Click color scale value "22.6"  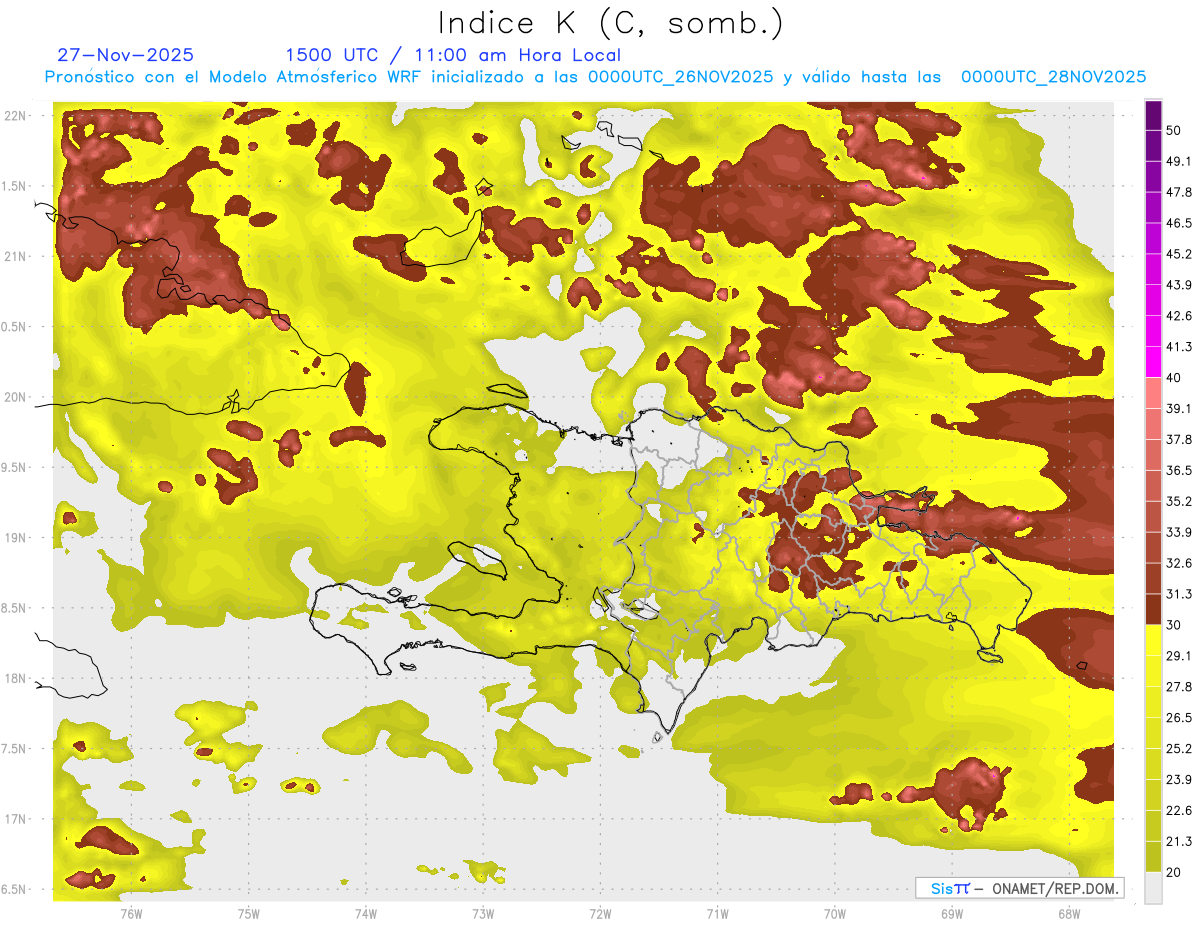(1178, 811)
